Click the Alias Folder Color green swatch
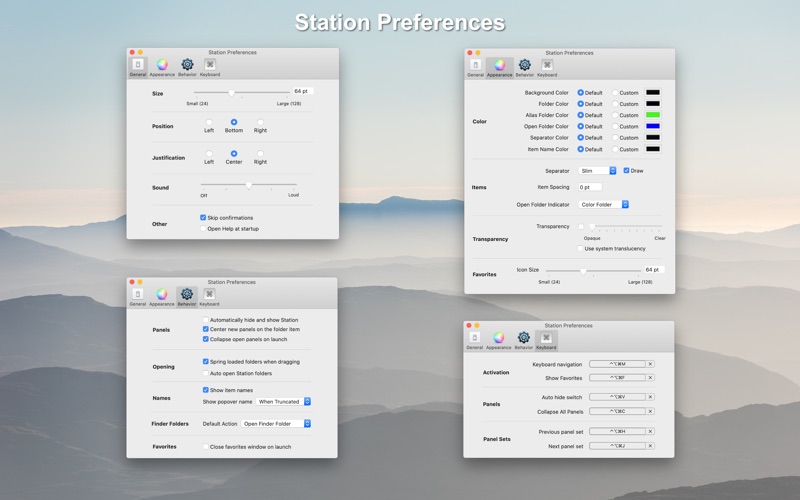Screen dimensions: 800x500 click(x=653, y=115)
